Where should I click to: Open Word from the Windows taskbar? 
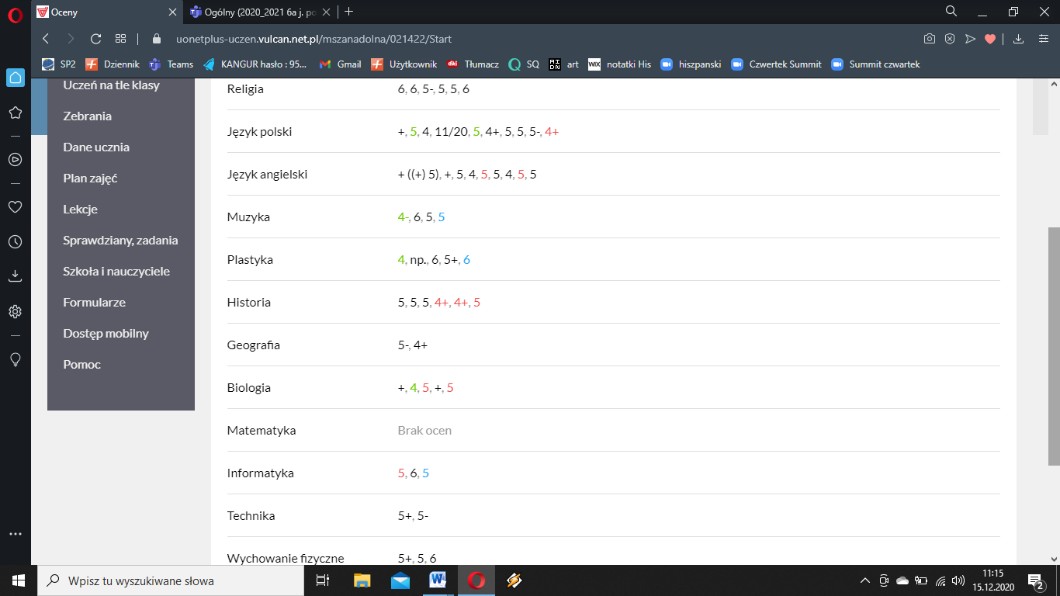[438, 581]
